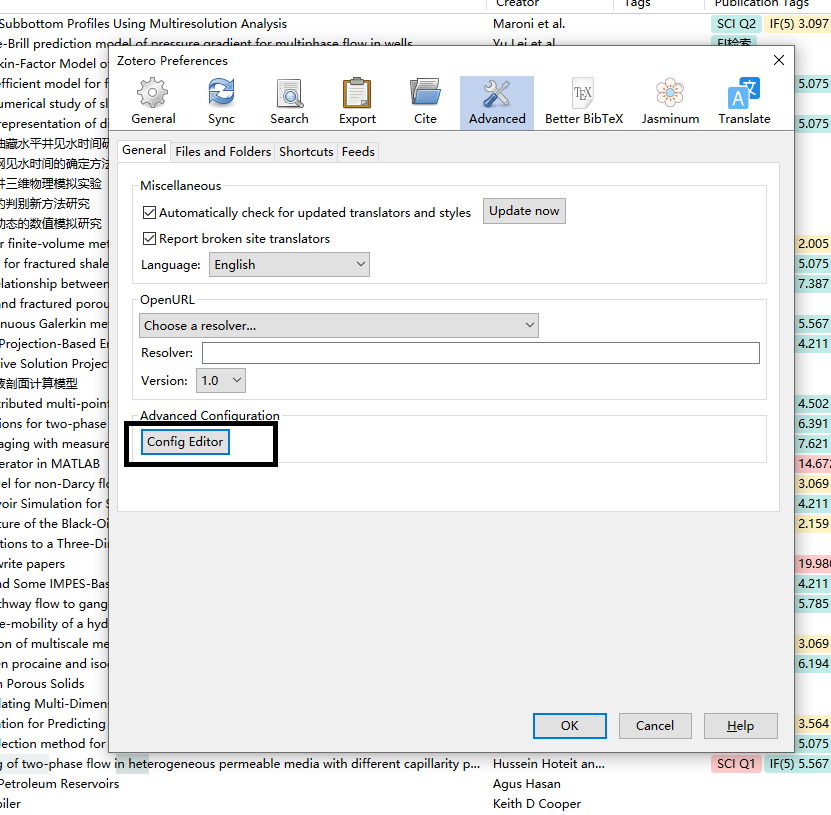Focus the Resolver text field

(x=481, y=353)
